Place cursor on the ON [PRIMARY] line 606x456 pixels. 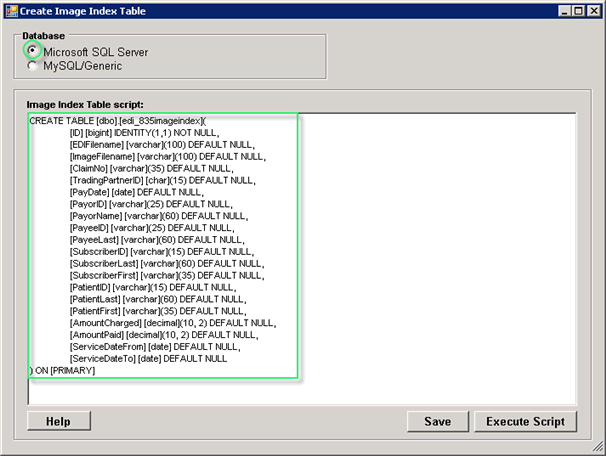coord(64,370)
